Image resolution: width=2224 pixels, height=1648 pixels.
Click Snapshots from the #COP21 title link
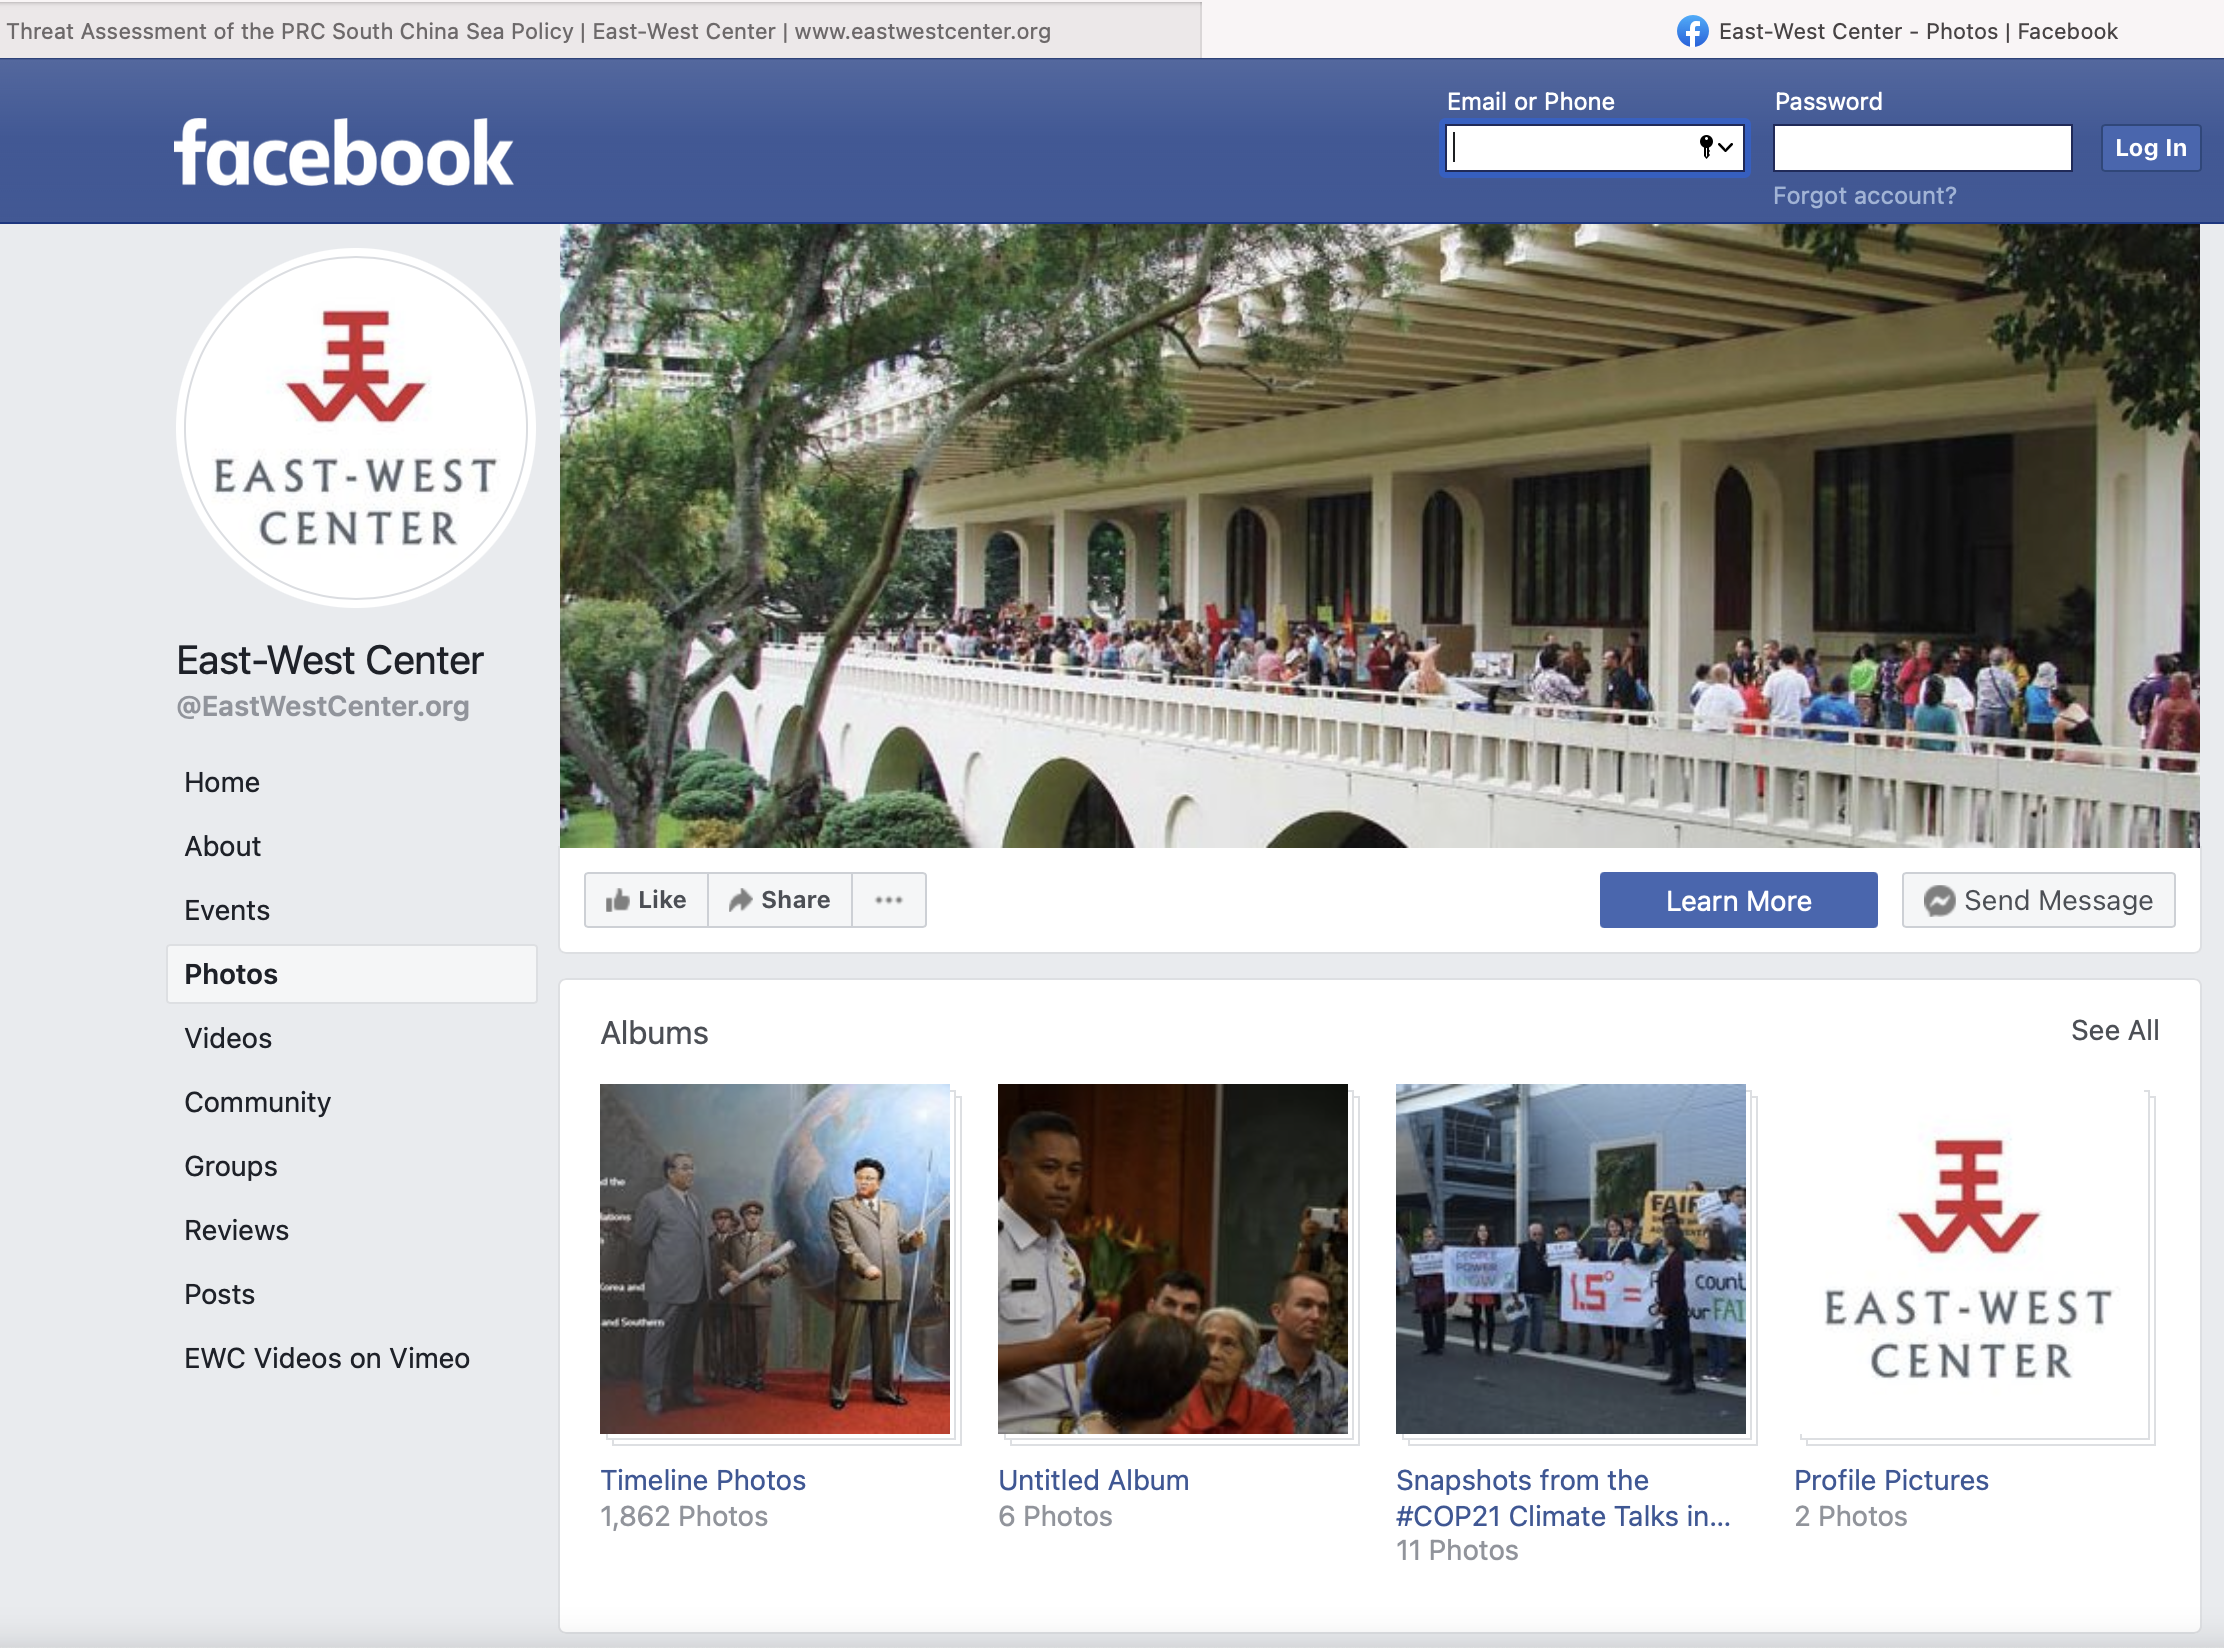1563,1498
